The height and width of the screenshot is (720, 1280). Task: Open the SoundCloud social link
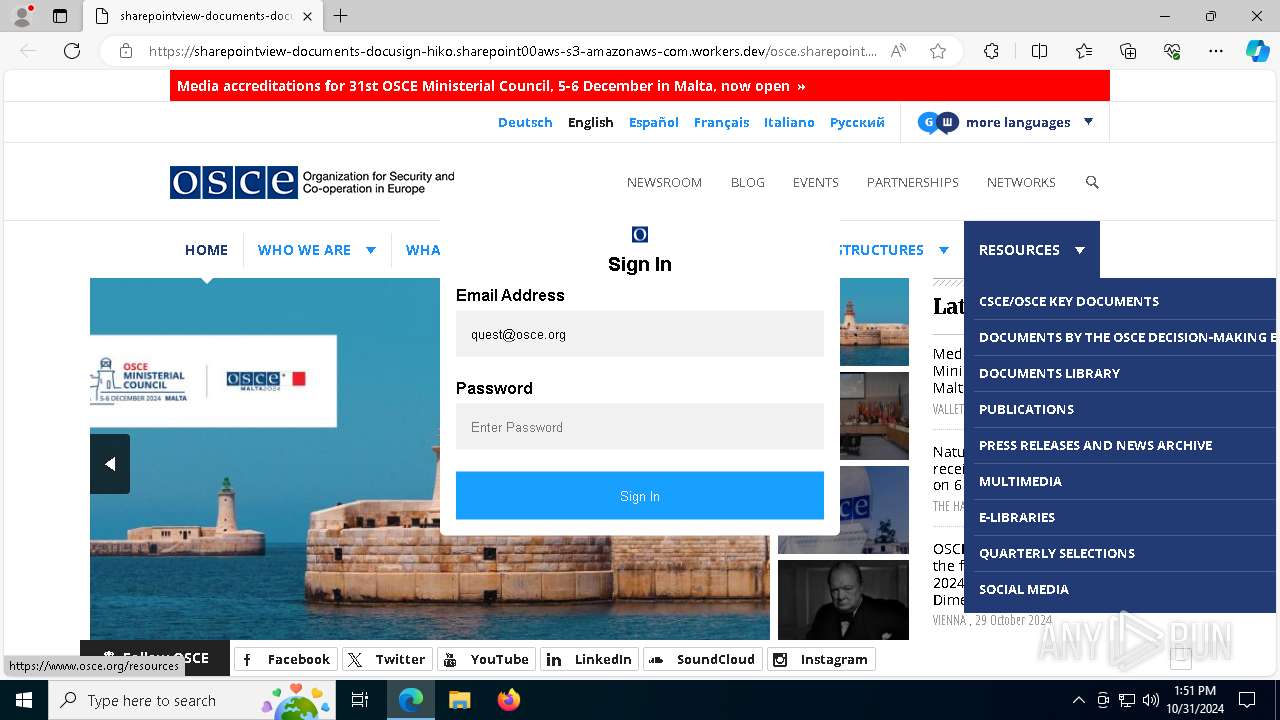pos(702,659)
